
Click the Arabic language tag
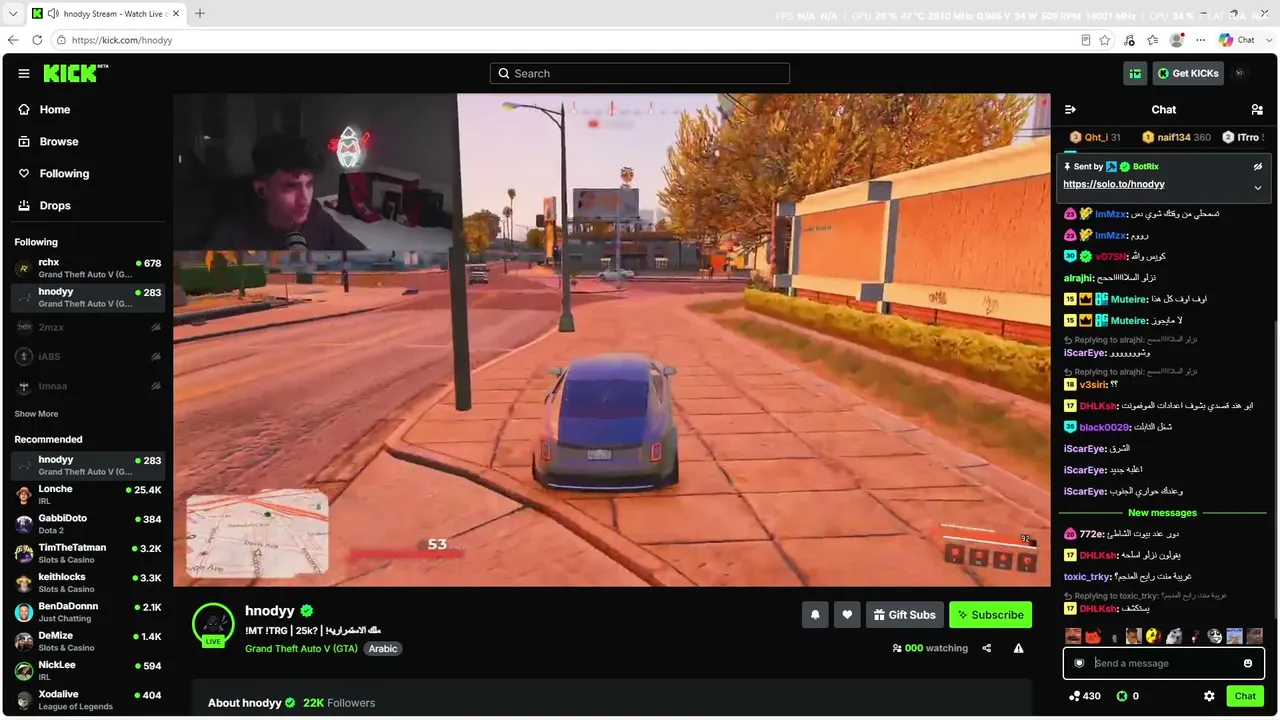[383, 649]
